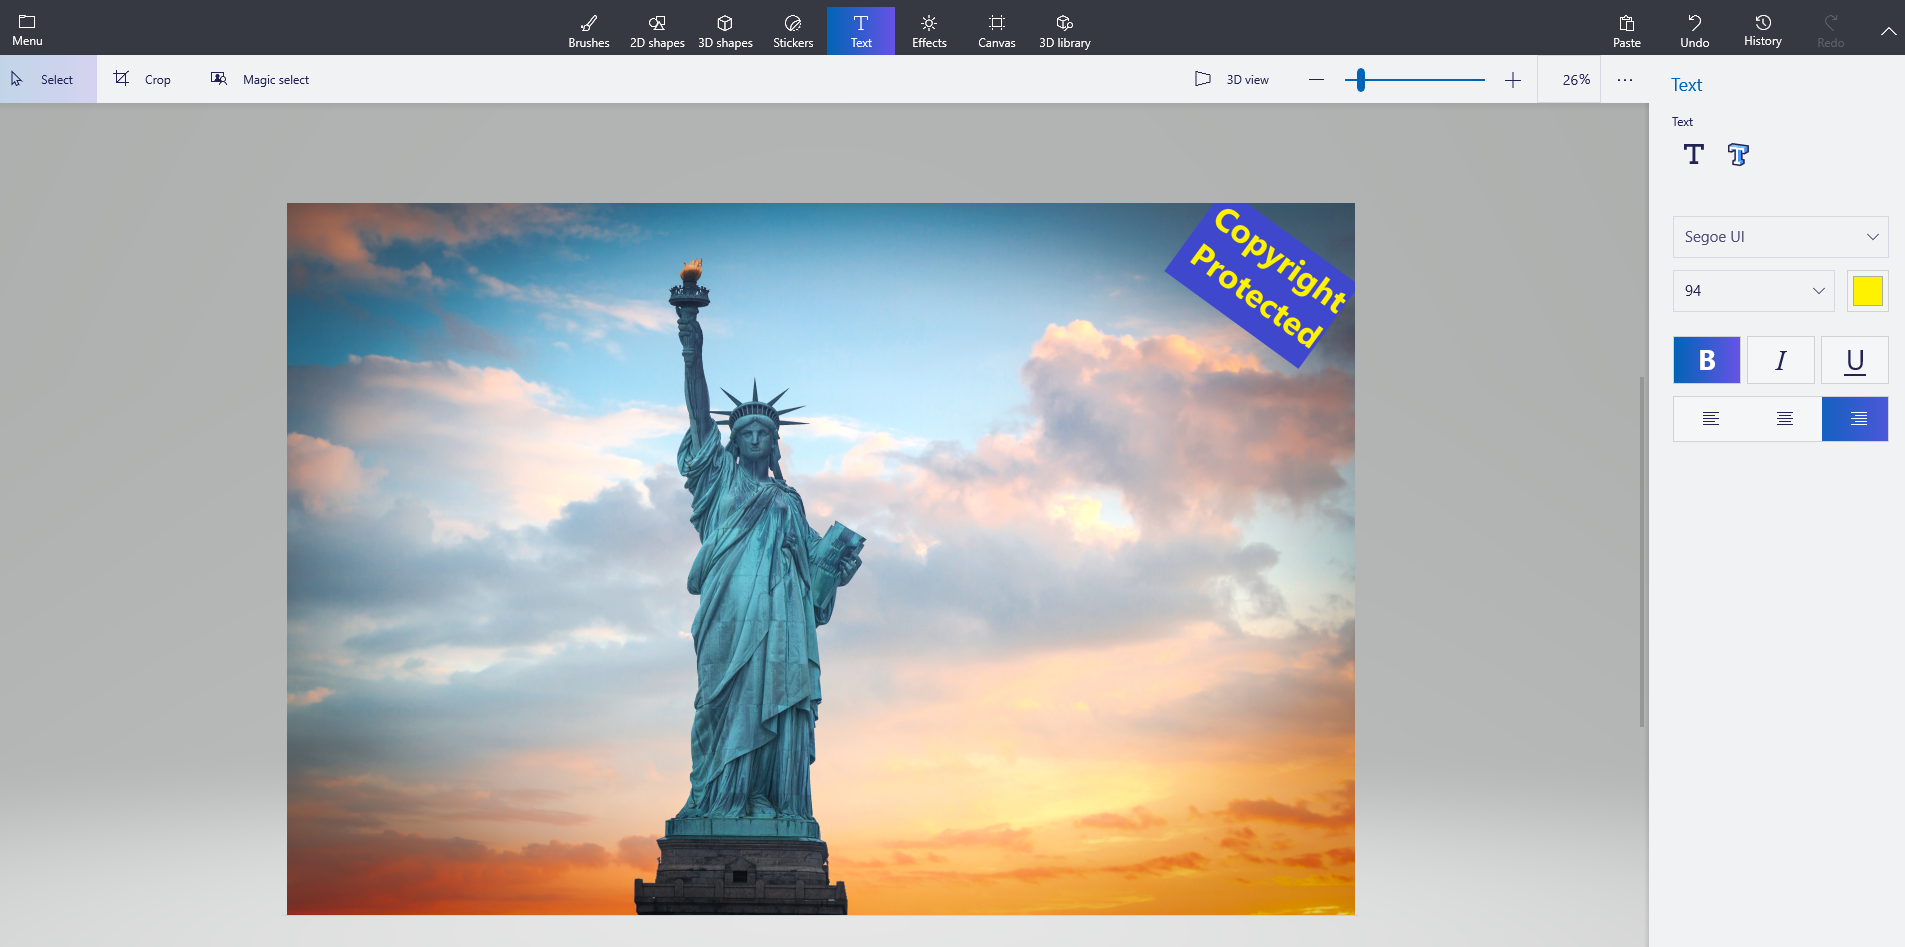Open the yellow text color swatch

coord(1867,291)
